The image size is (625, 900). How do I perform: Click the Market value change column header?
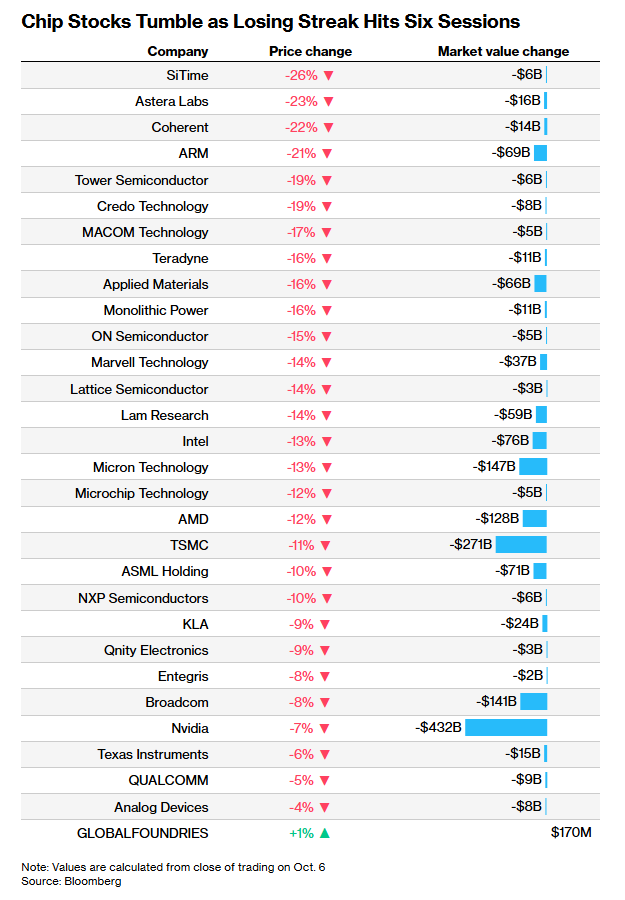click(503, 52)
